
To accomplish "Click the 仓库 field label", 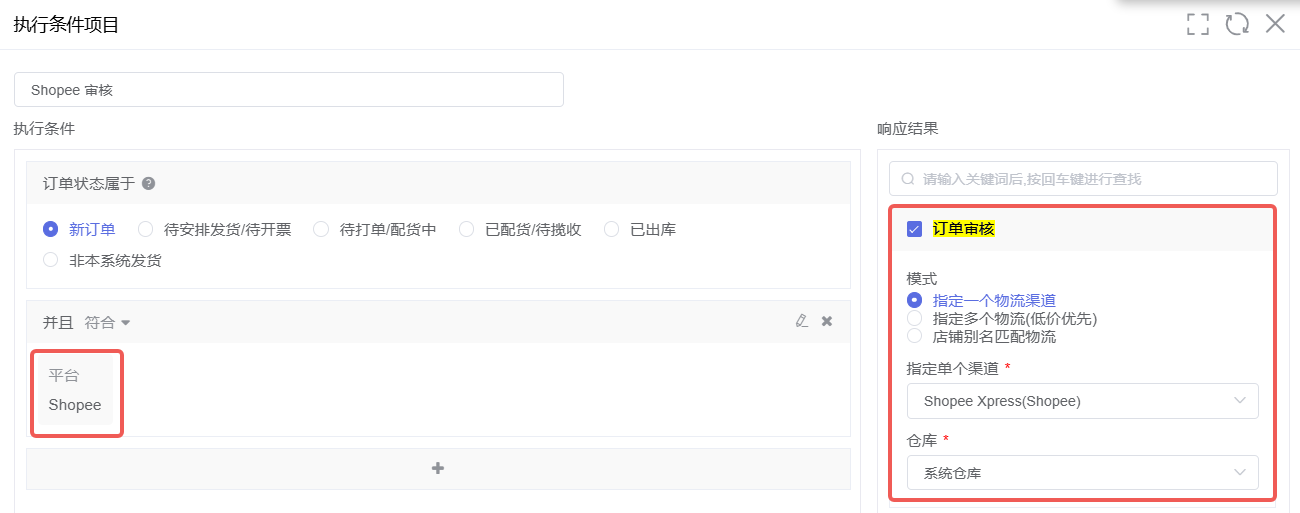I will (x=921, y=440).
